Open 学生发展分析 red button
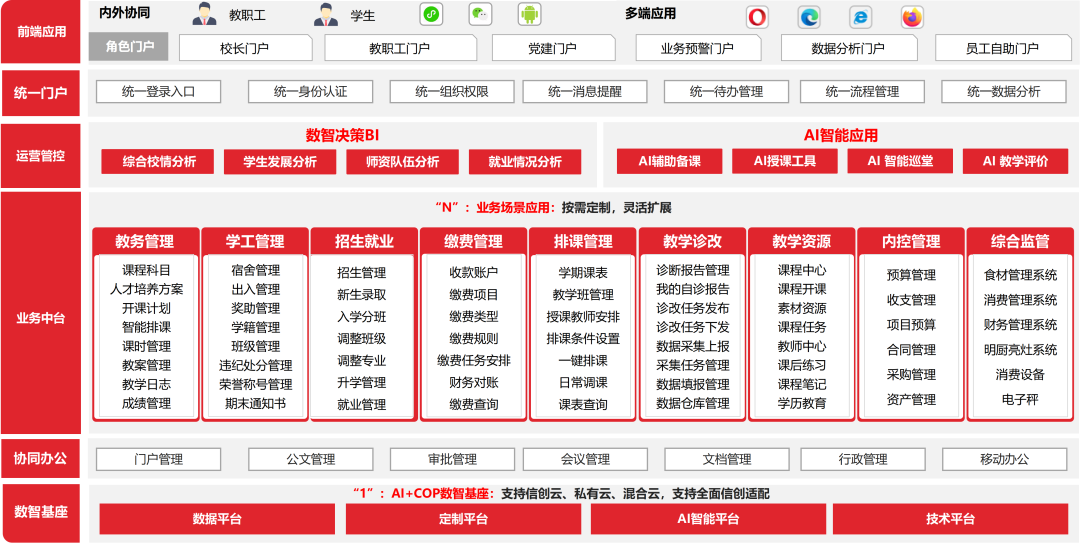The width and height of the screenshot is (1080, 544). pyautogui.click(x=280, y=162)
